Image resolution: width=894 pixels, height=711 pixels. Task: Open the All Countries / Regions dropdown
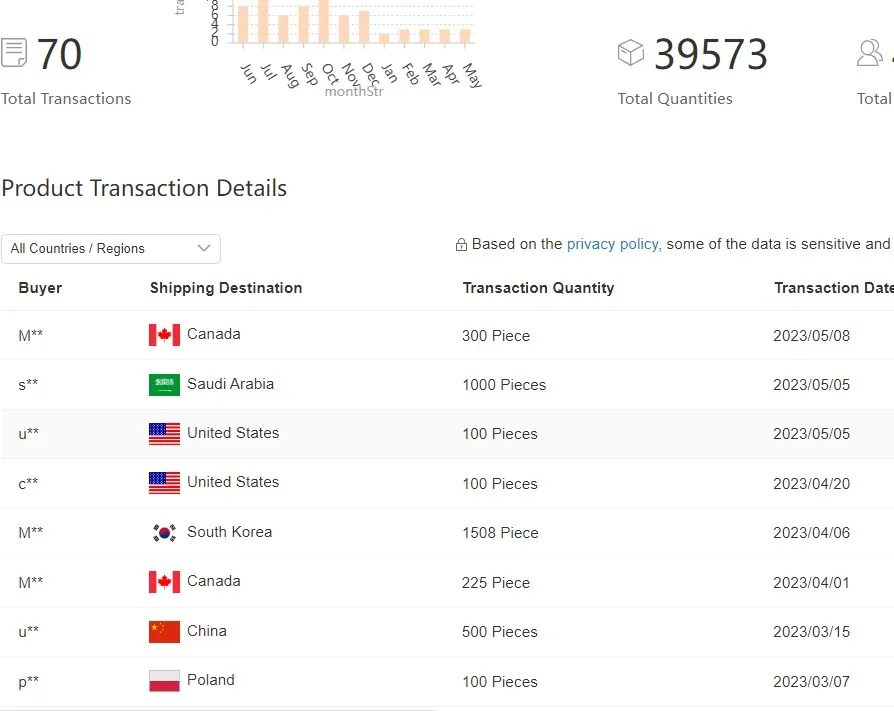[x=111, y=249]
